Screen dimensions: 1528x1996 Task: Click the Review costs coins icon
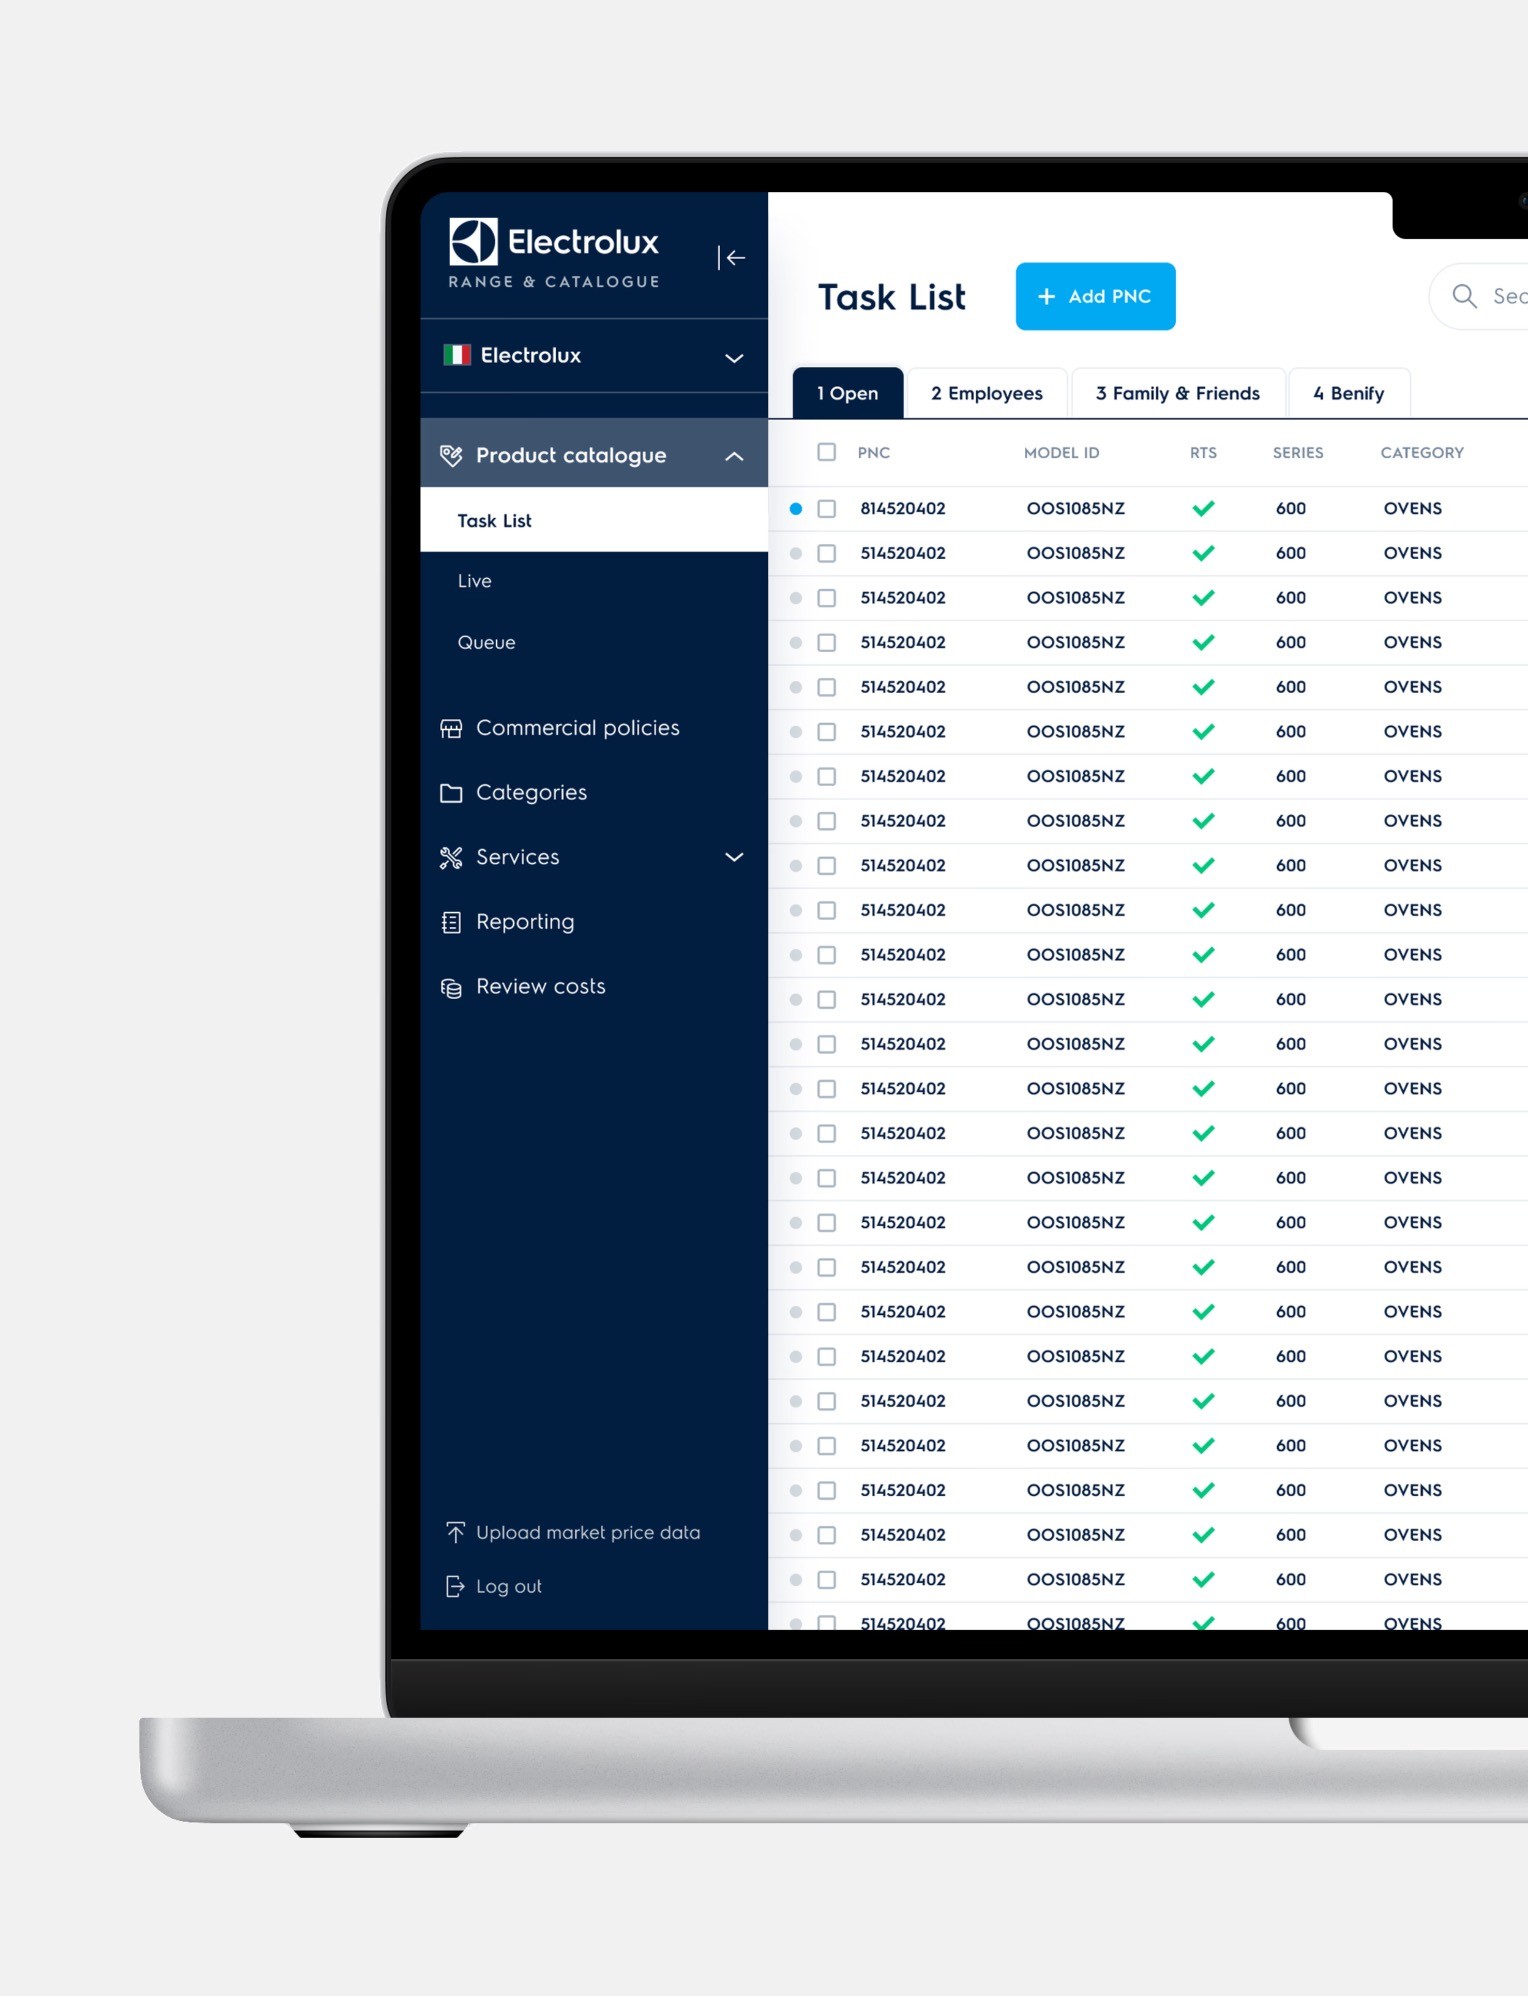[451, 988]
